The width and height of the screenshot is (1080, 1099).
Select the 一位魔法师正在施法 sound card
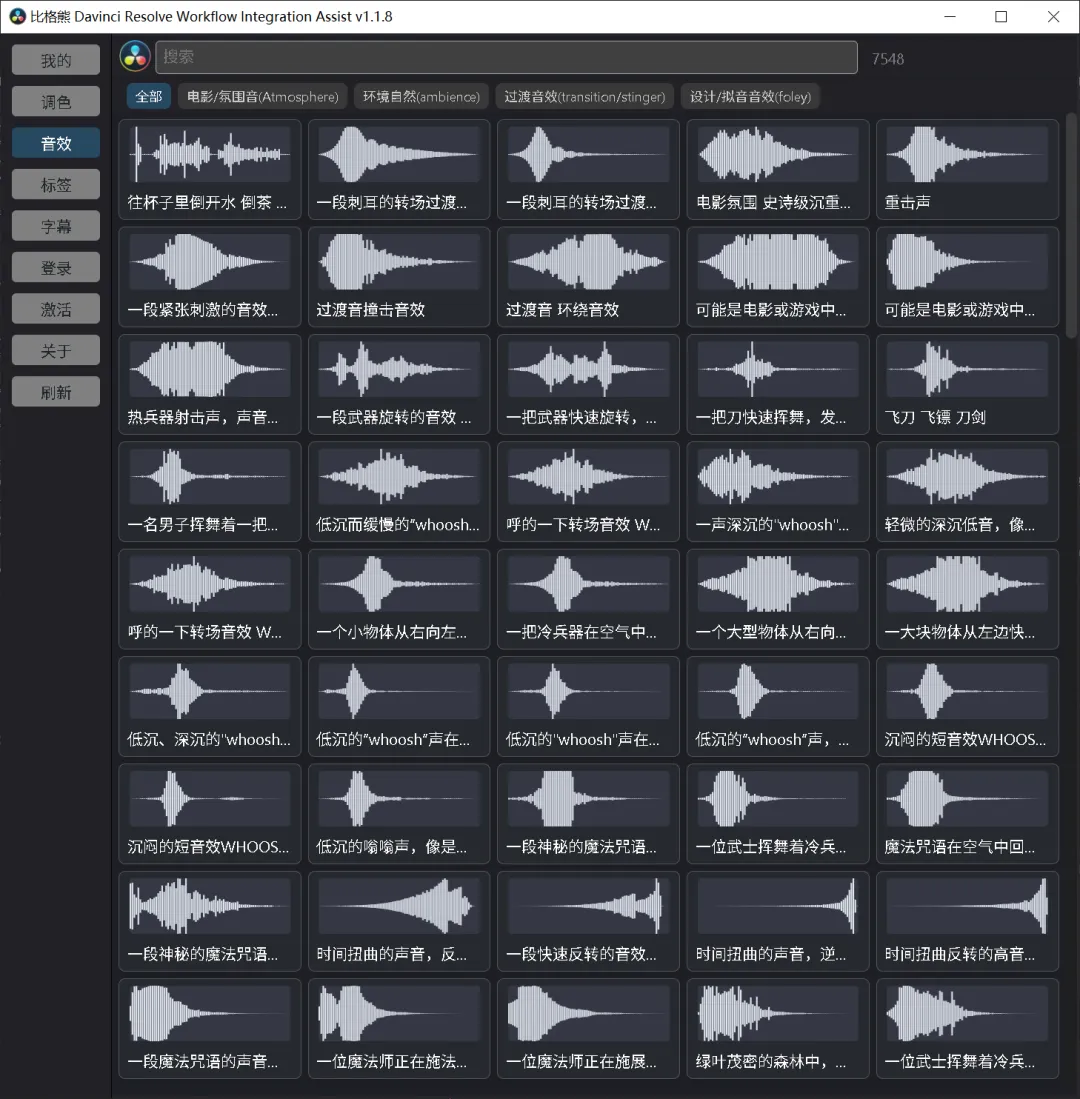point(399,1028)
